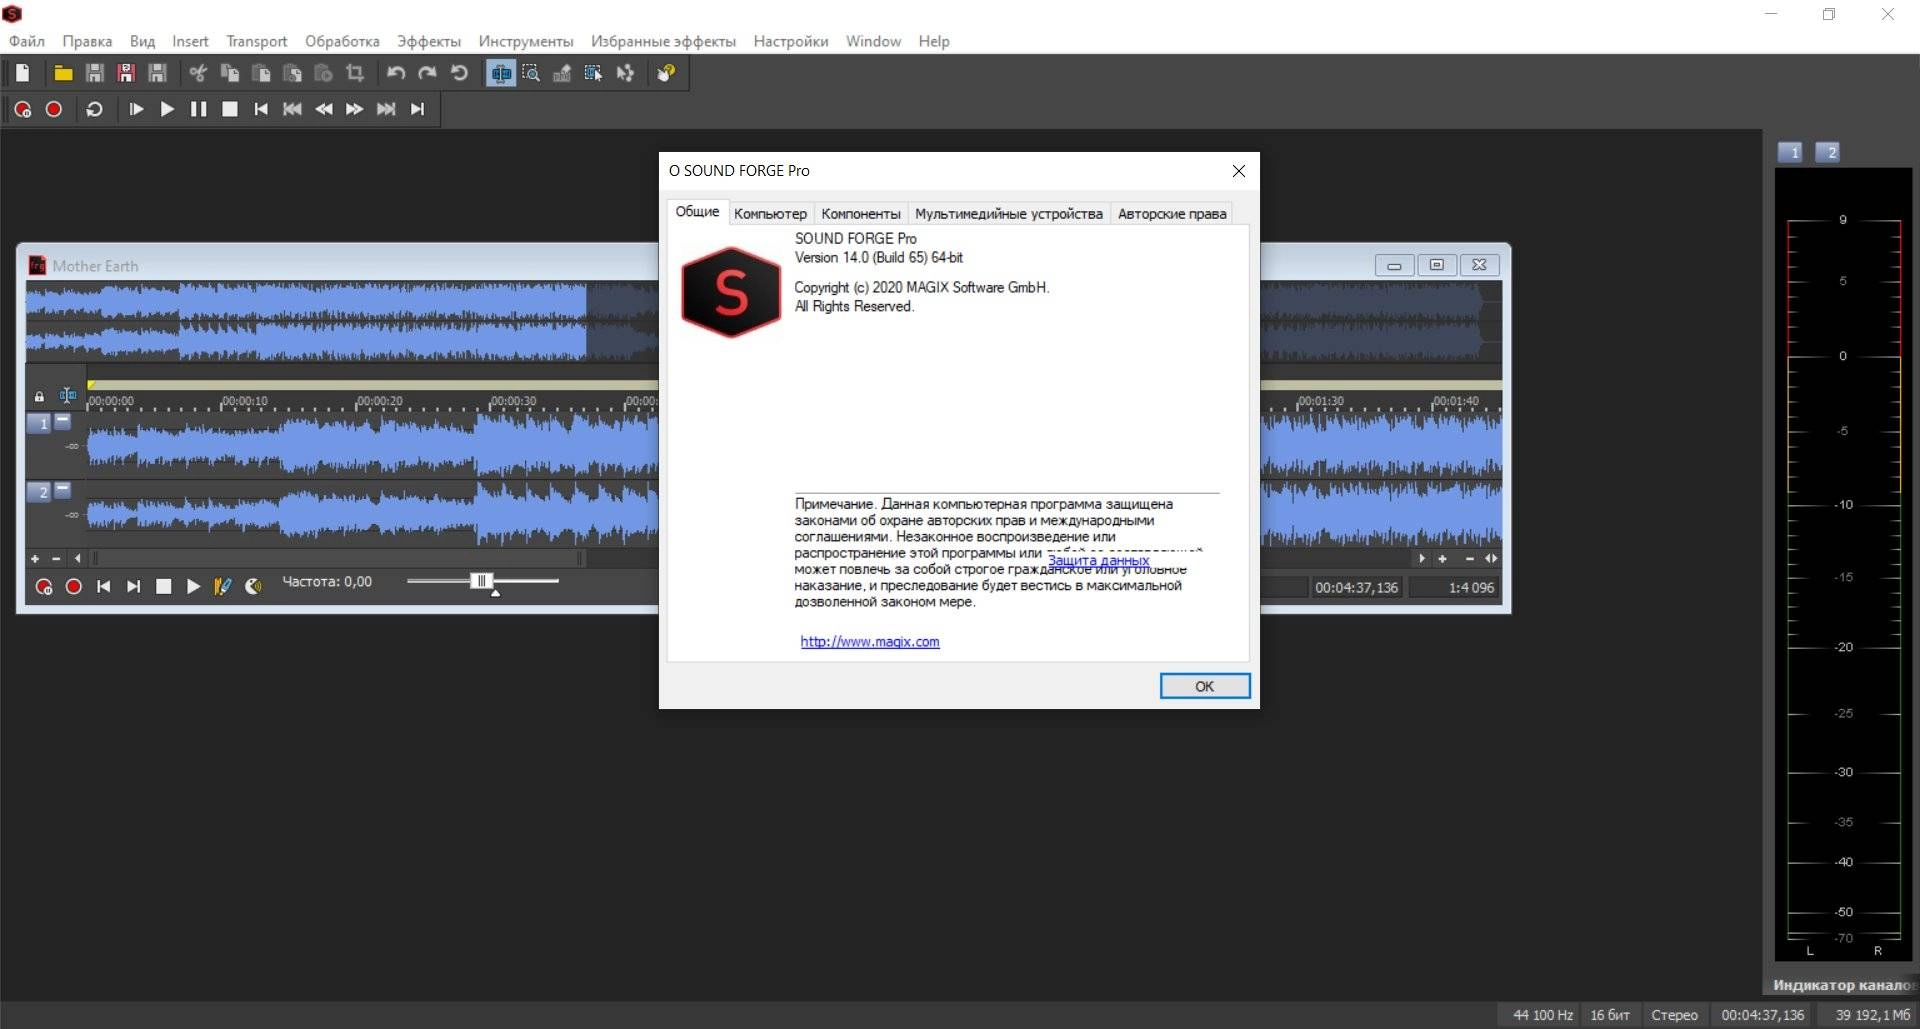Screen dimensions: 1920x1029
Task: Click Go to Start in the Mother Earth window
Action: coord(104,587)
